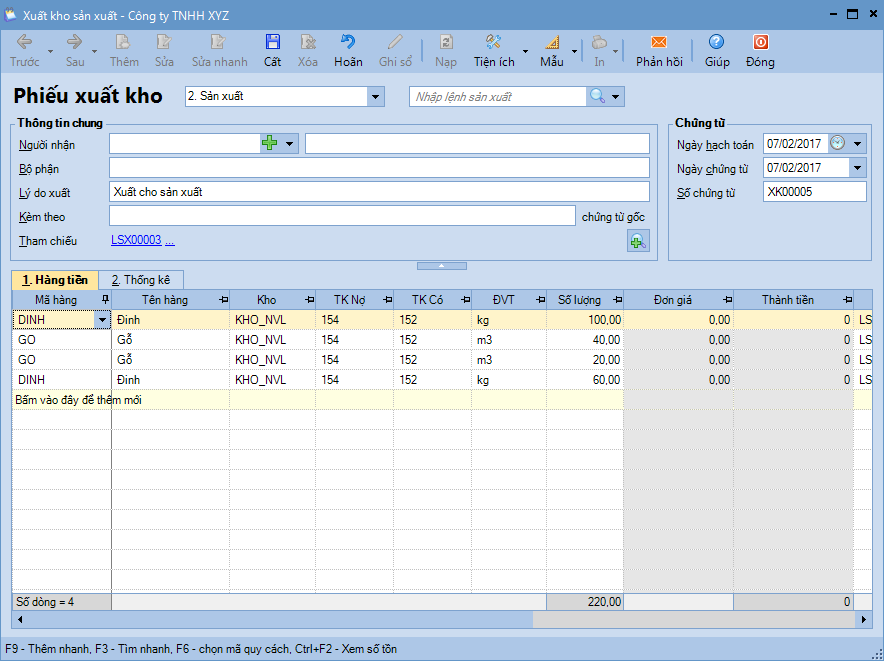Click the Lý do xuất text field

pyautogui.click(x=378, y=192)
